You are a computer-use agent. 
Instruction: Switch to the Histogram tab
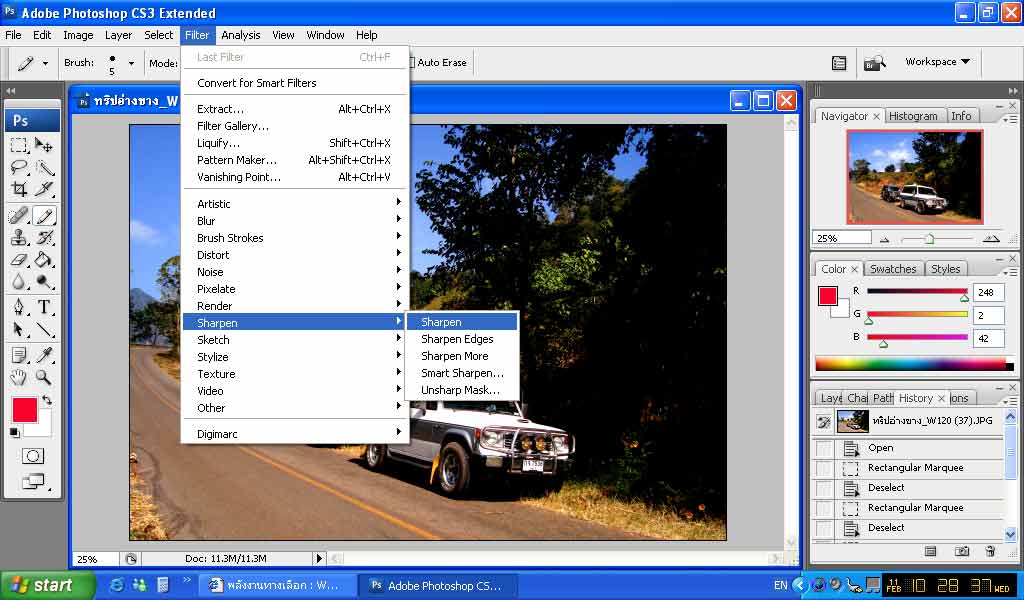(x=912, y=116)
